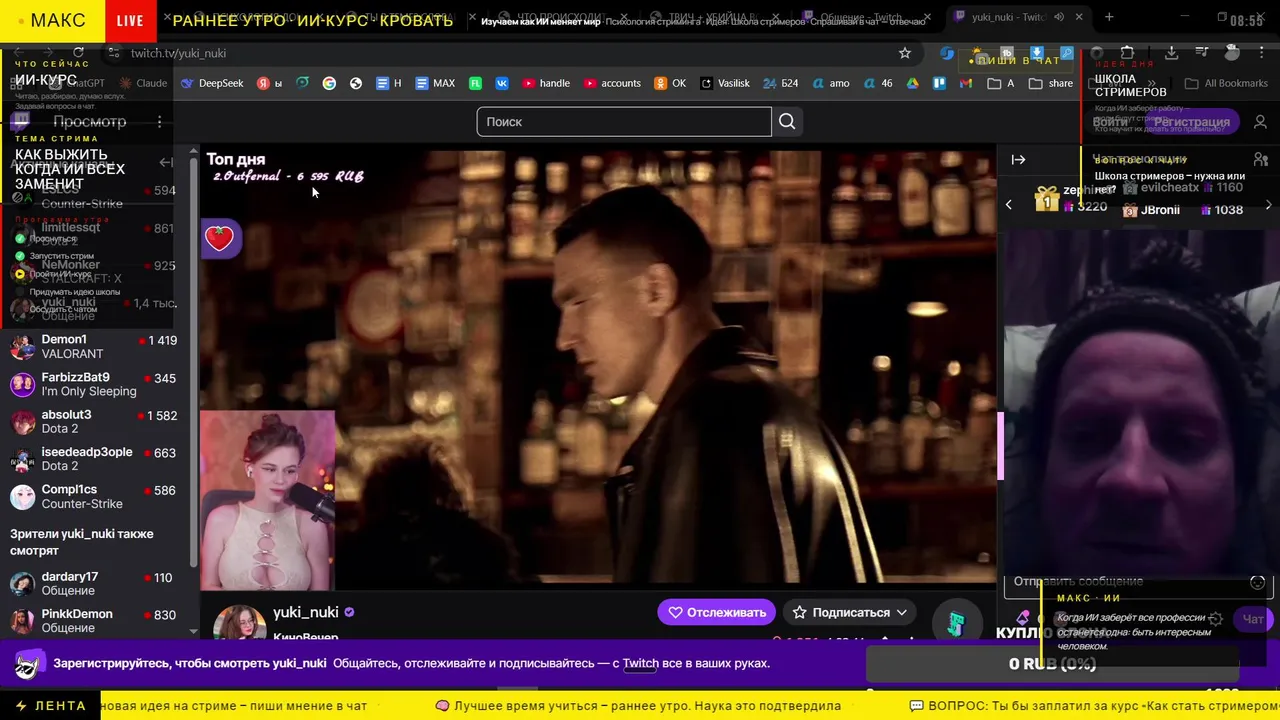Click the heart emote icon over video
This screenshot has height=720, width=1280.
(219, 238)
